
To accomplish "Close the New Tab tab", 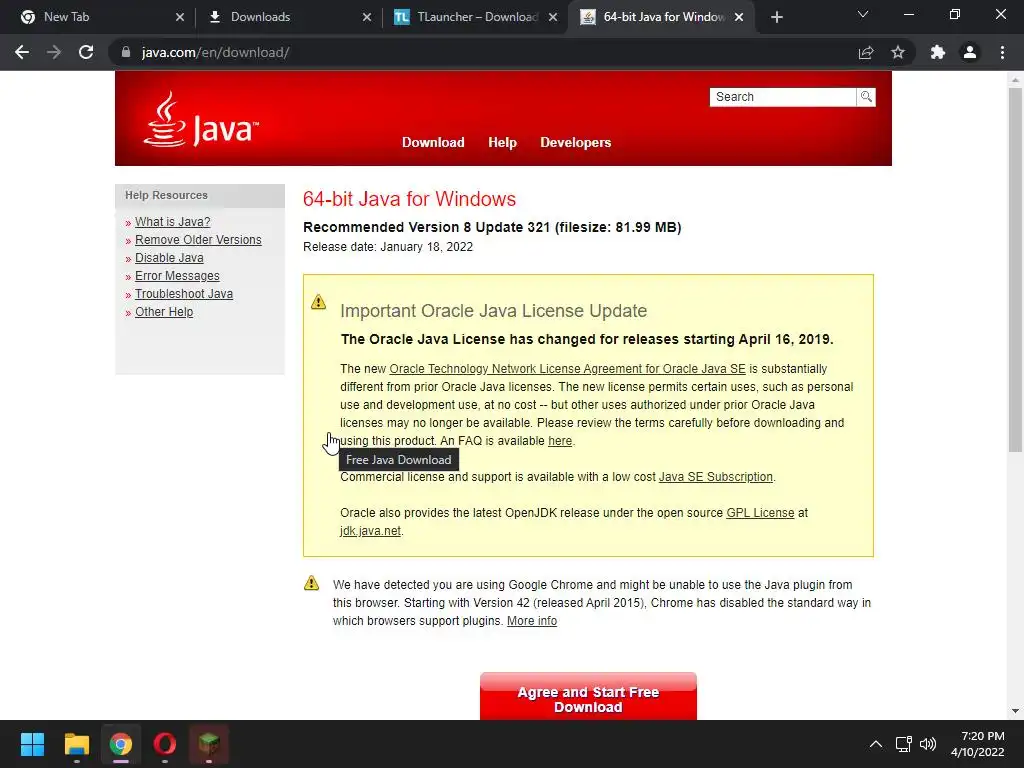I will 180,17.
